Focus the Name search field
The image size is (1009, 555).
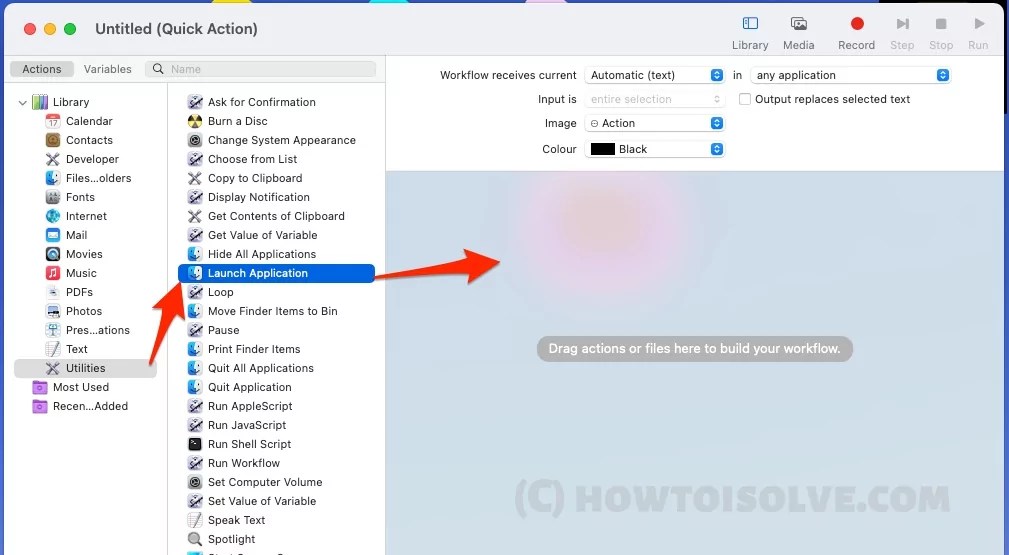(261, 69)
